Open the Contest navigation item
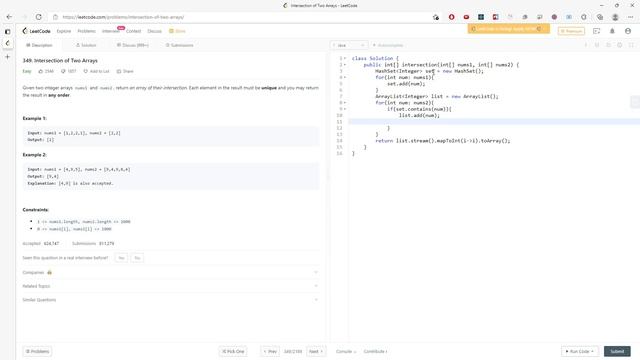 (x=133, y=31)
